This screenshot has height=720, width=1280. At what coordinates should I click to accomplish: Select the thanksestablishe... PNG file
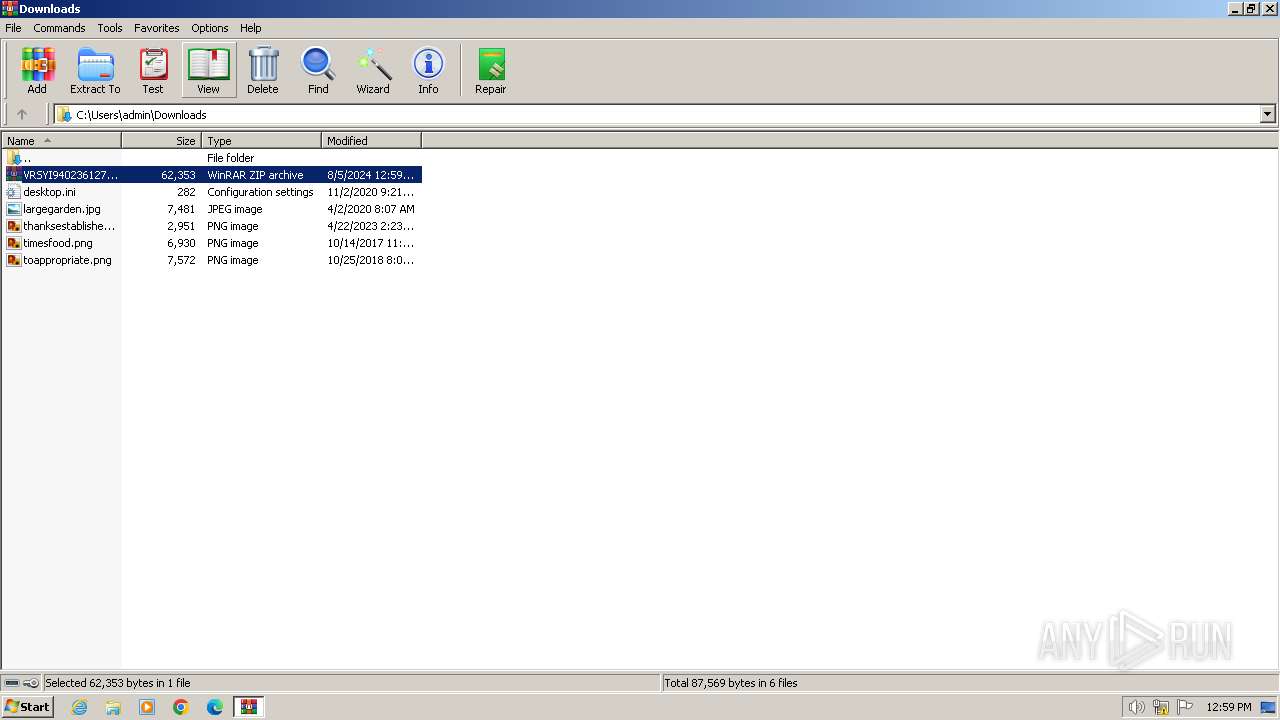pyautogui.click(x=212, y=226)
